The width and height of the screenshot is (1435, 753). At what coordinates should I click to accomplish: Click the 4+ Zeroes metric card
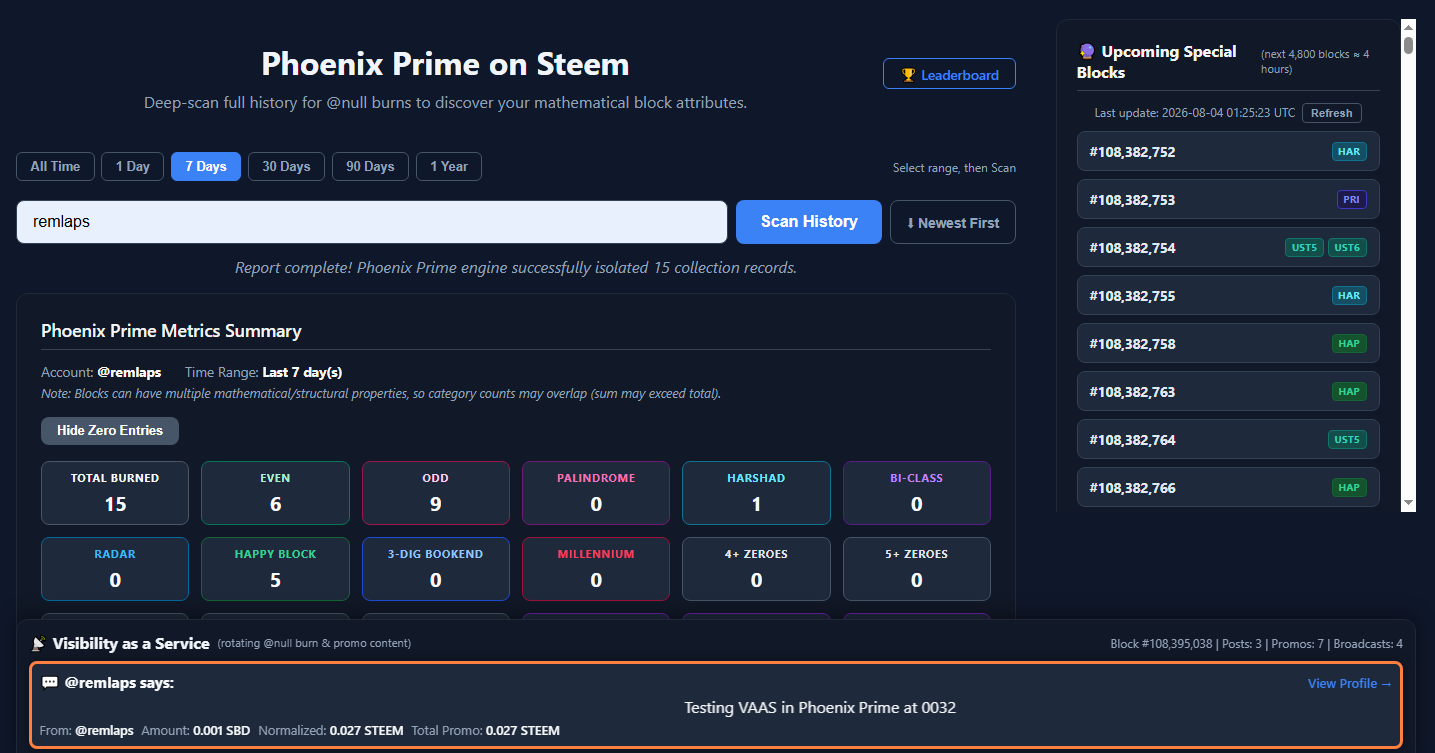tap(756, 569)
